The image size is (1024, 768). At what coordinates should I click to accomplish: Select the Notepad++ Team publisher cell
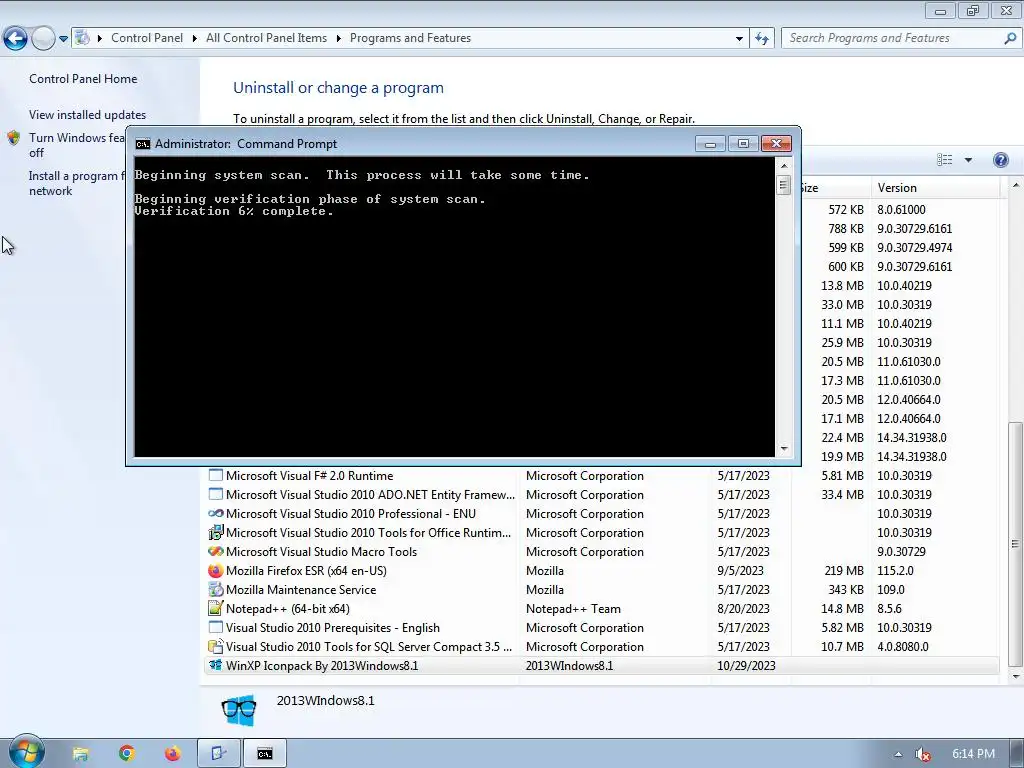point(573,609)
